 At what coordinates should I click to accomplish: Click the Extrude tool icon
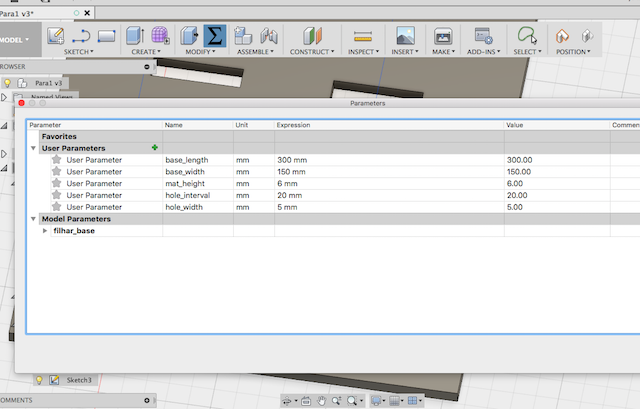click(135, 36)
